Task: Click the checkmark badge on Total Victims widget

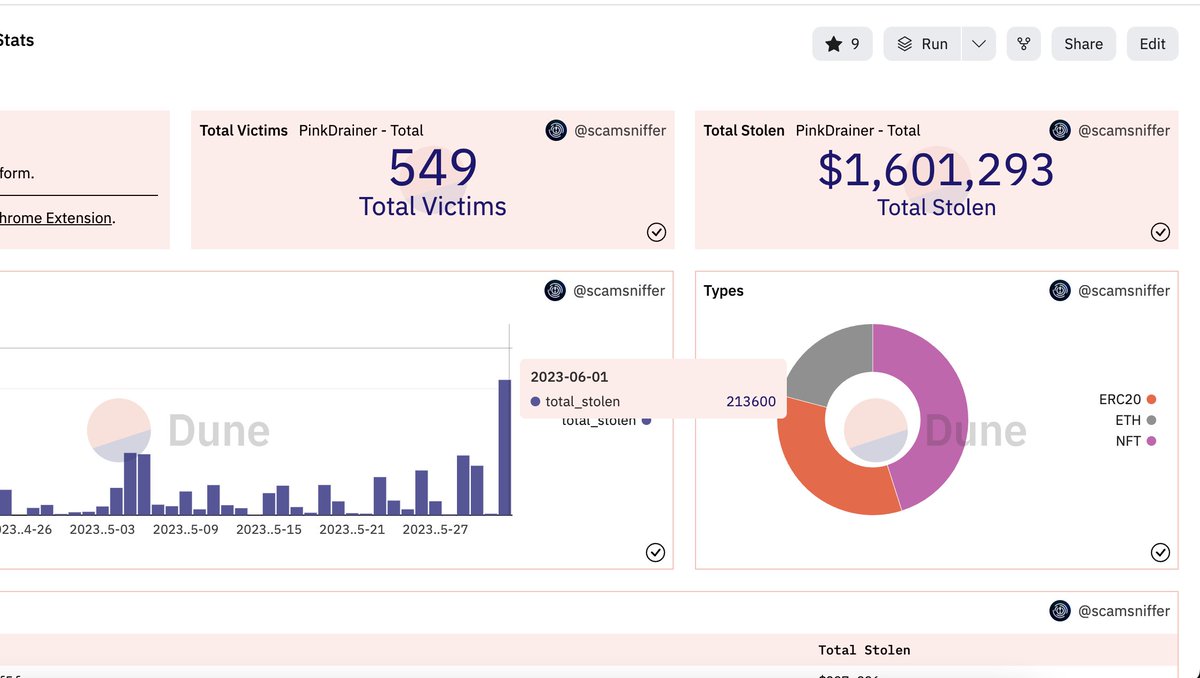Action: 657,231
